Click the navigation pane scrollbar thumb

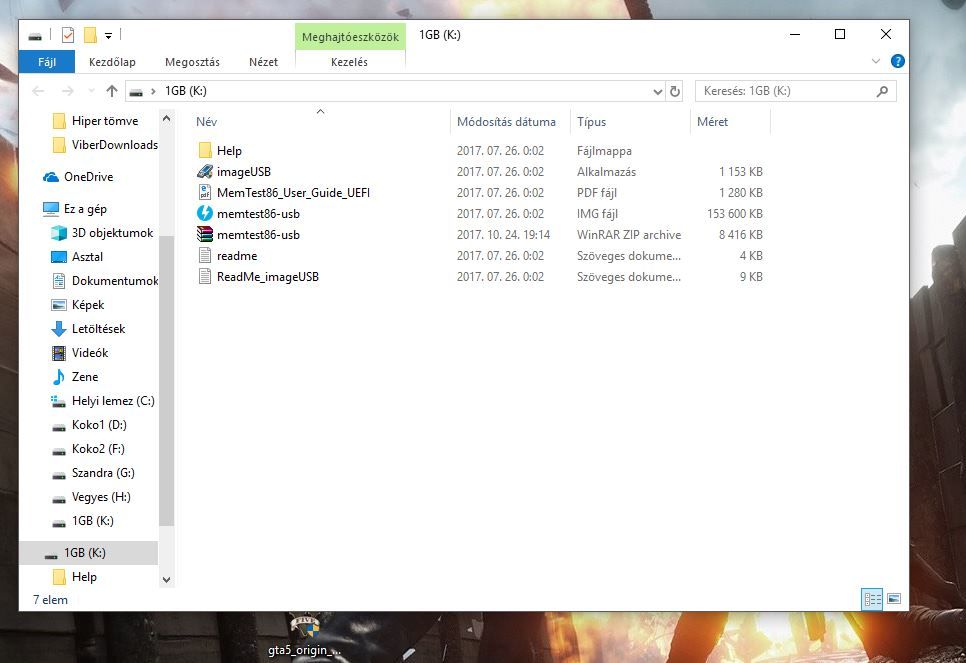(x=166, y=380)
